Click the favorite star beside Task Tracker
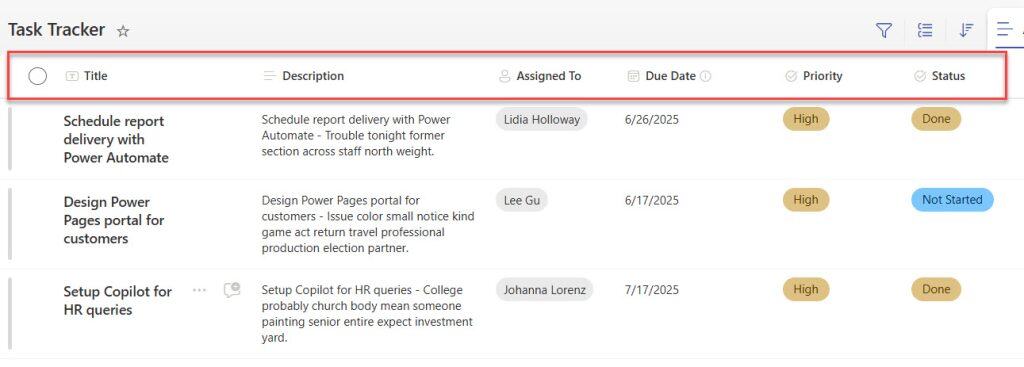Viewport: 1024px width, 367px height. point(123,31)
